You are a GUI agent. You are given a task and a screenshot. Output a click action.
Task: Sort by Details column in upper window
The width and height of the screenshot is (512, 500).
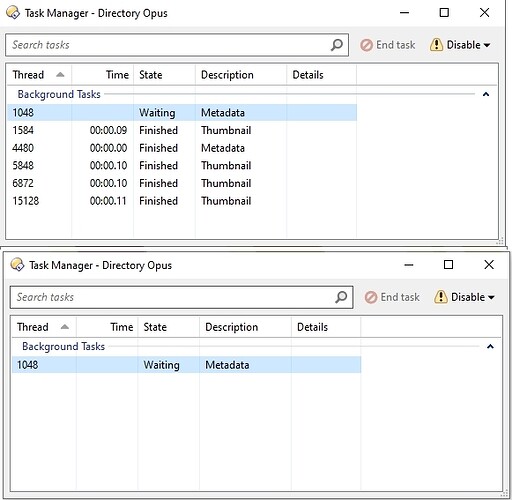(x=321, y=75)
